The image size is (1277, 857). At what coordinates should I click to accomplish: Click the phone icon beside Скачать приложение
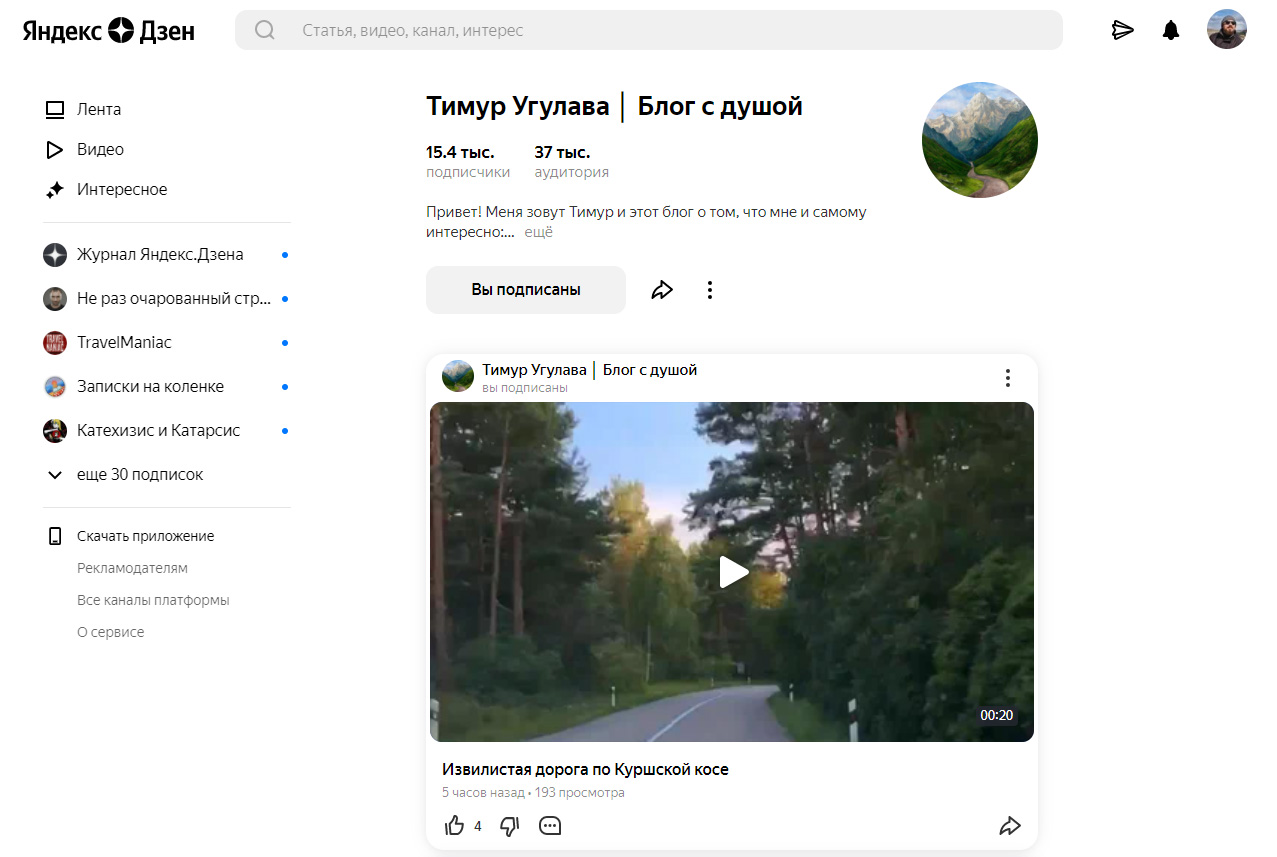pyautogui.click(x=55, y=536)
